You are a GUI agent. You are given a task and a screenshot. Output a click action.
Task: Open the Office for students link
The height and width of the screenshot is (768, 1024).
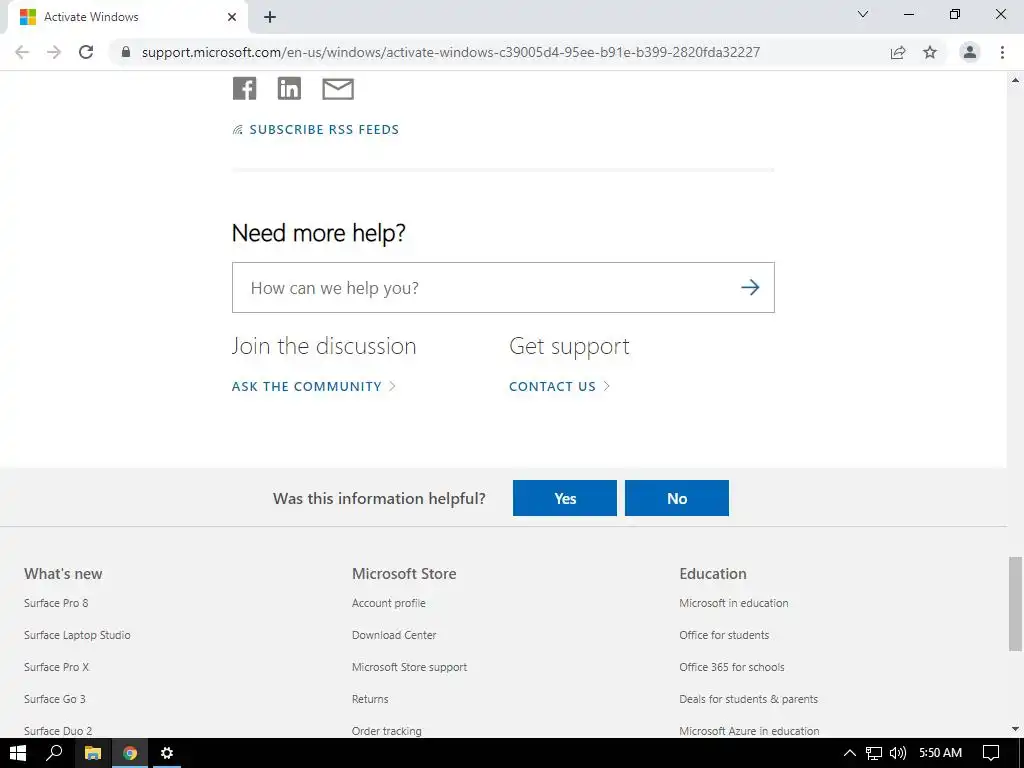[x=724, y=635]
